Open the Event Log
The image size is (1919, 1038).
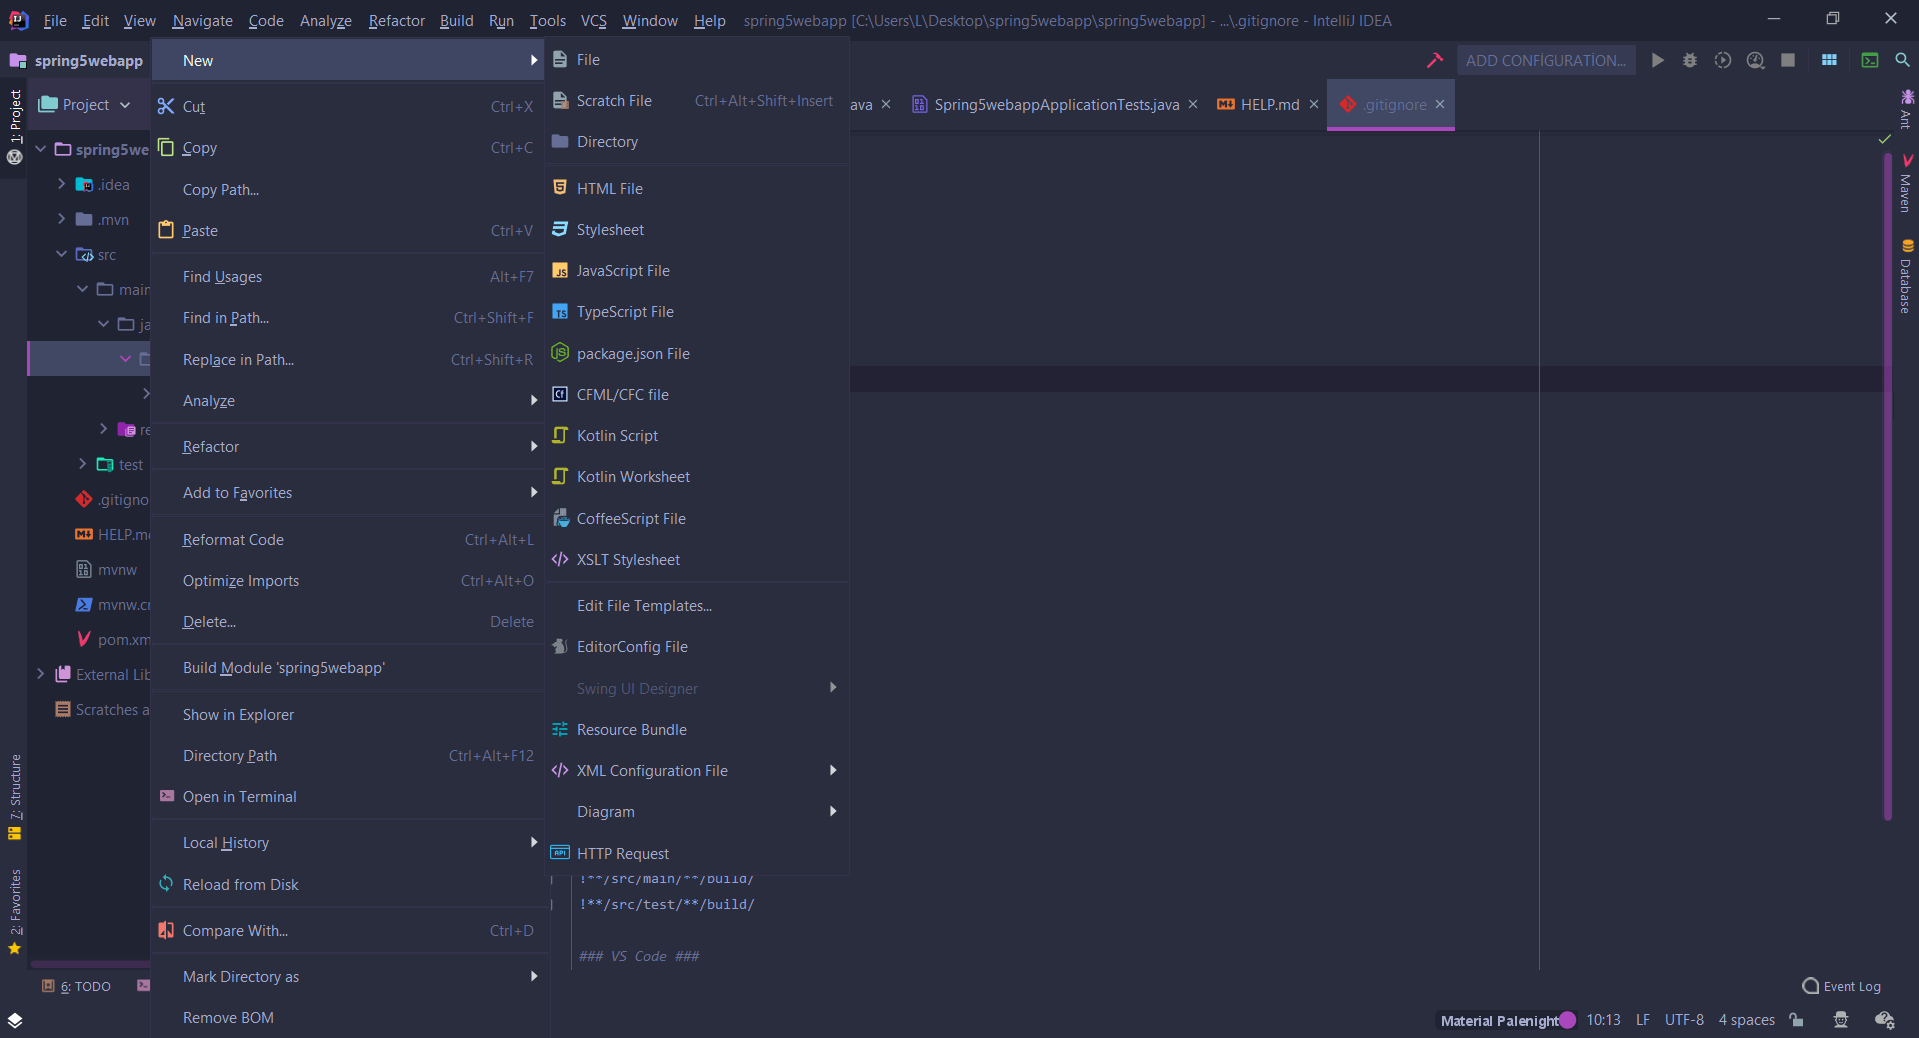[x=1841, y=987]
